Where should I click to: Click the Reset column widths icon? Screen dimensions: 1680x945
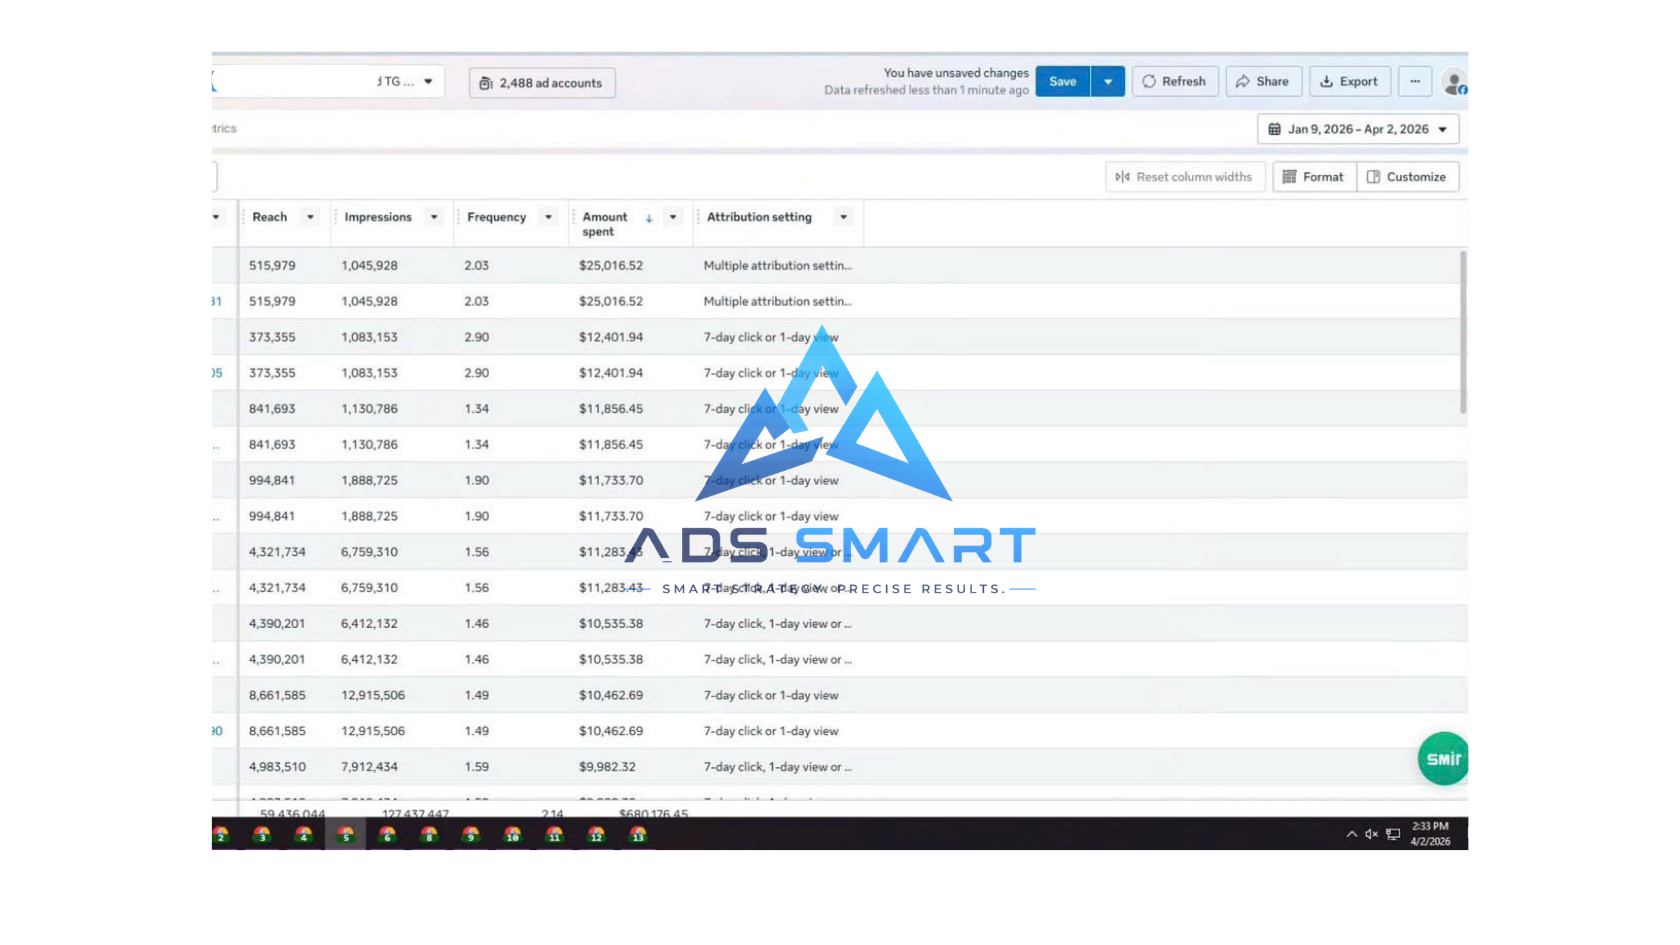(x=1122, y=177)
